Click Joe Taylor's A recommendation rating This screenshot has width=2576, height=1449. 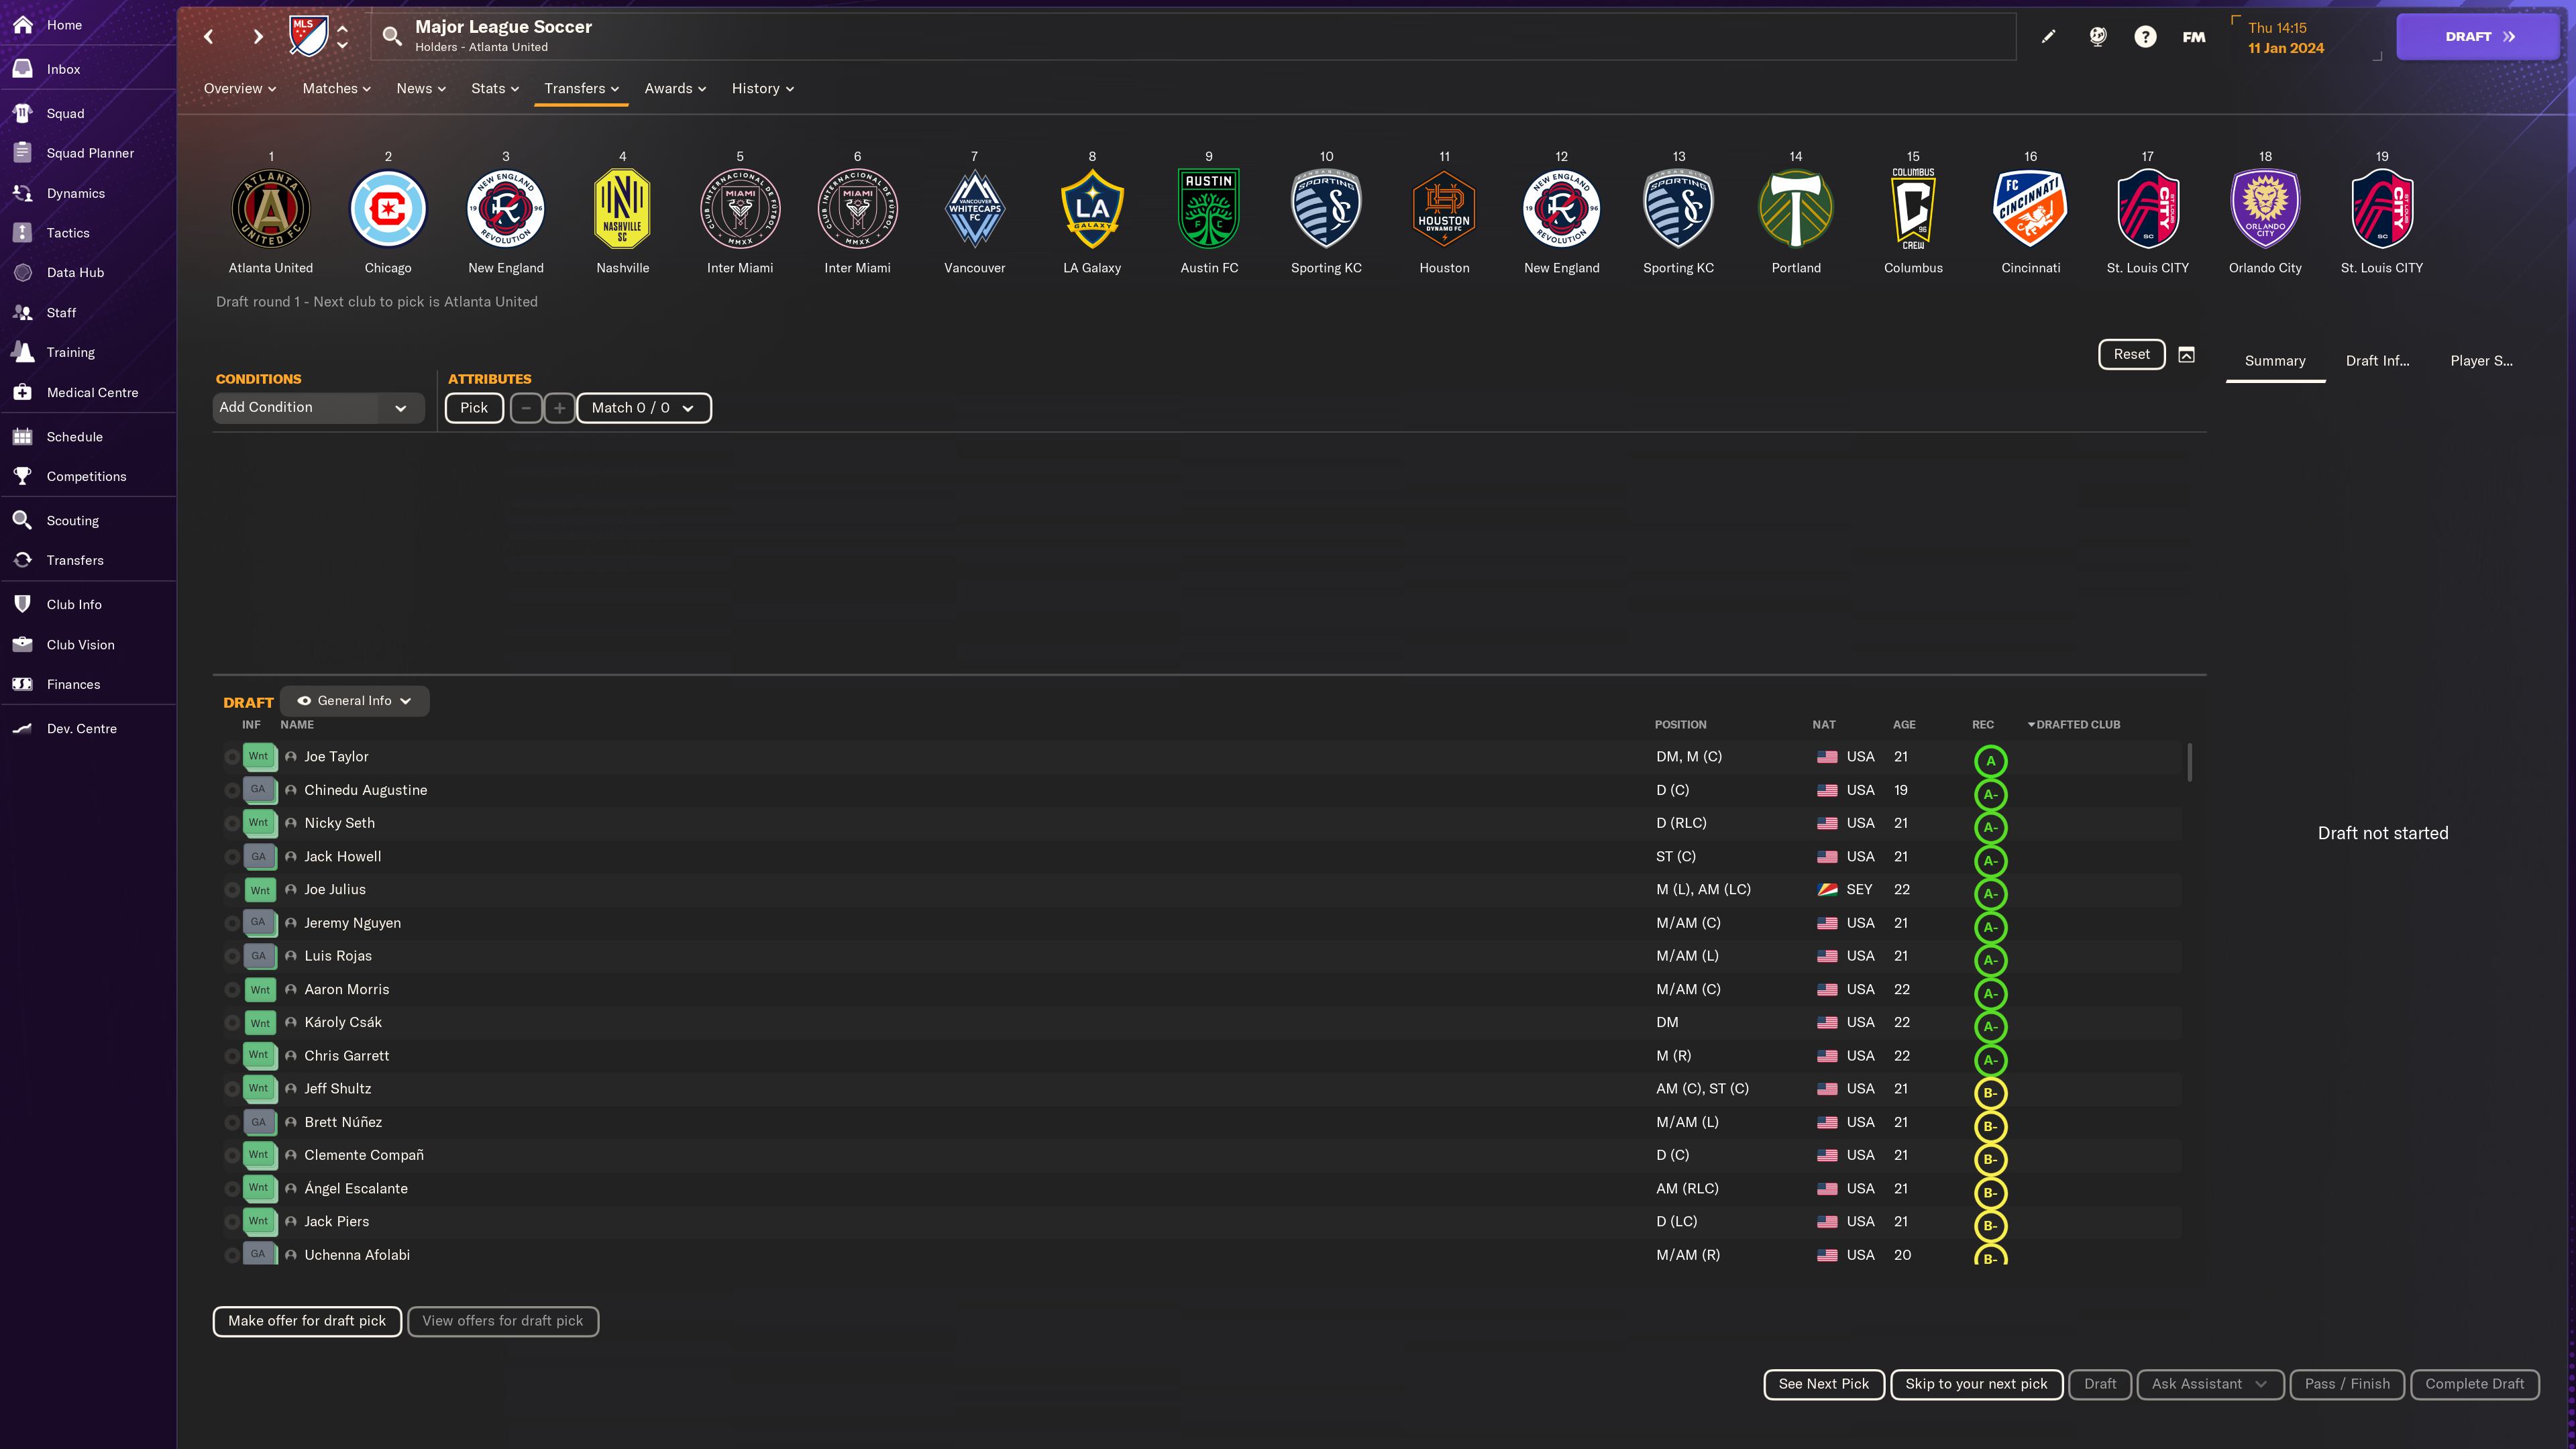click(1990, 761)
